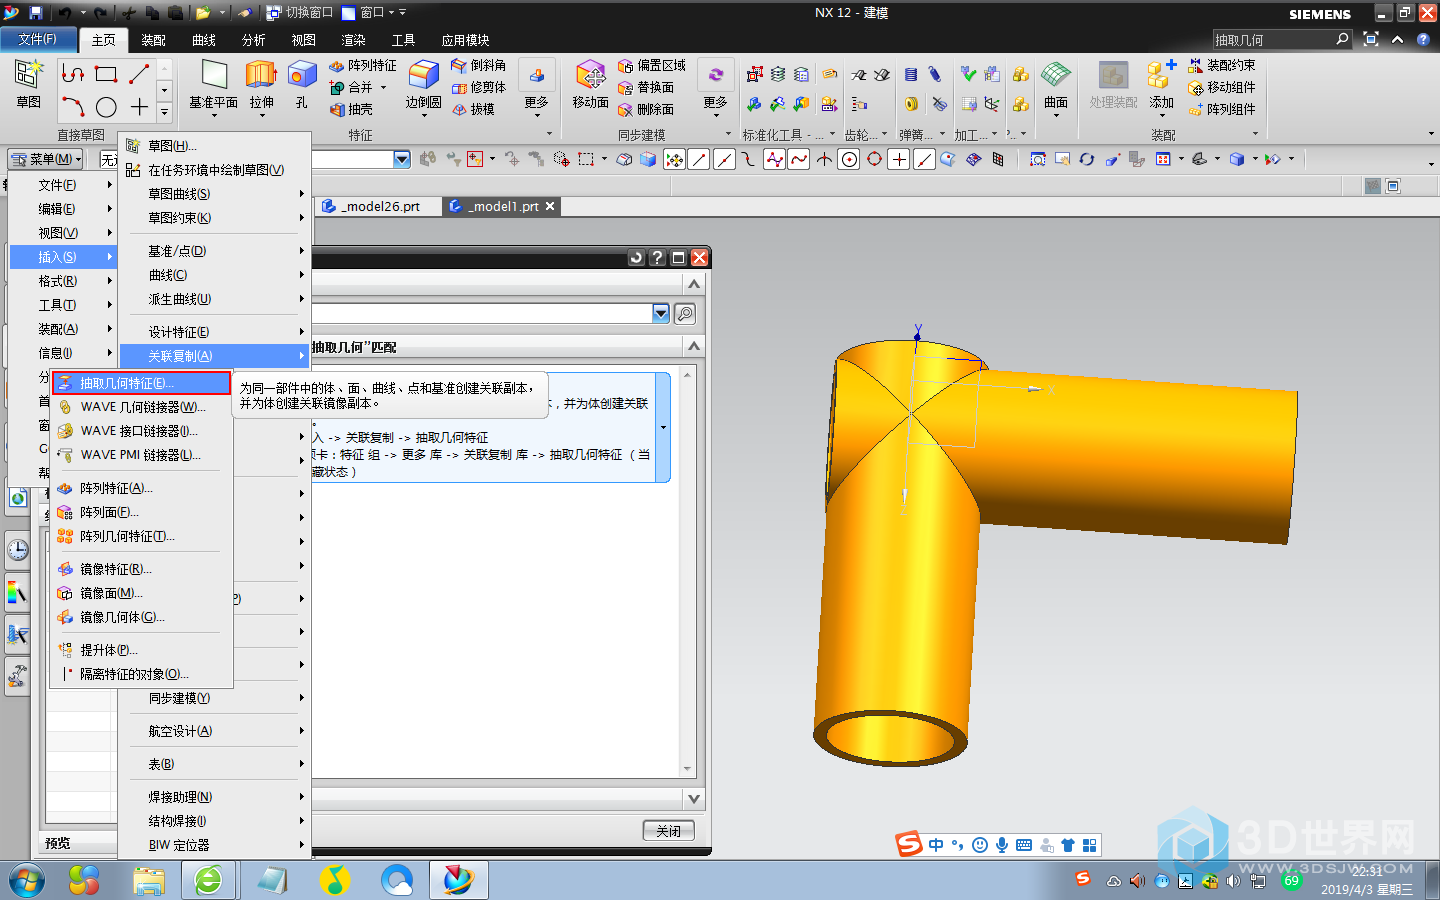Click the 偏置区域 offset region command

coord(652,65)
